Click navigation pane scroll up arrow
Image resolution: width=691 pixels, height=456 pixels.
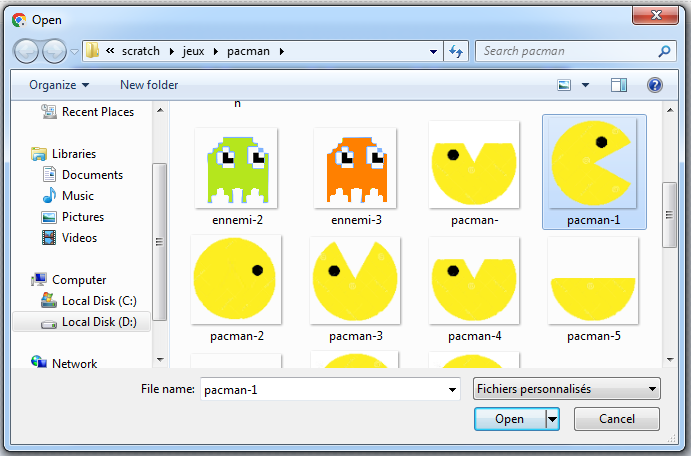pos(160,110)
